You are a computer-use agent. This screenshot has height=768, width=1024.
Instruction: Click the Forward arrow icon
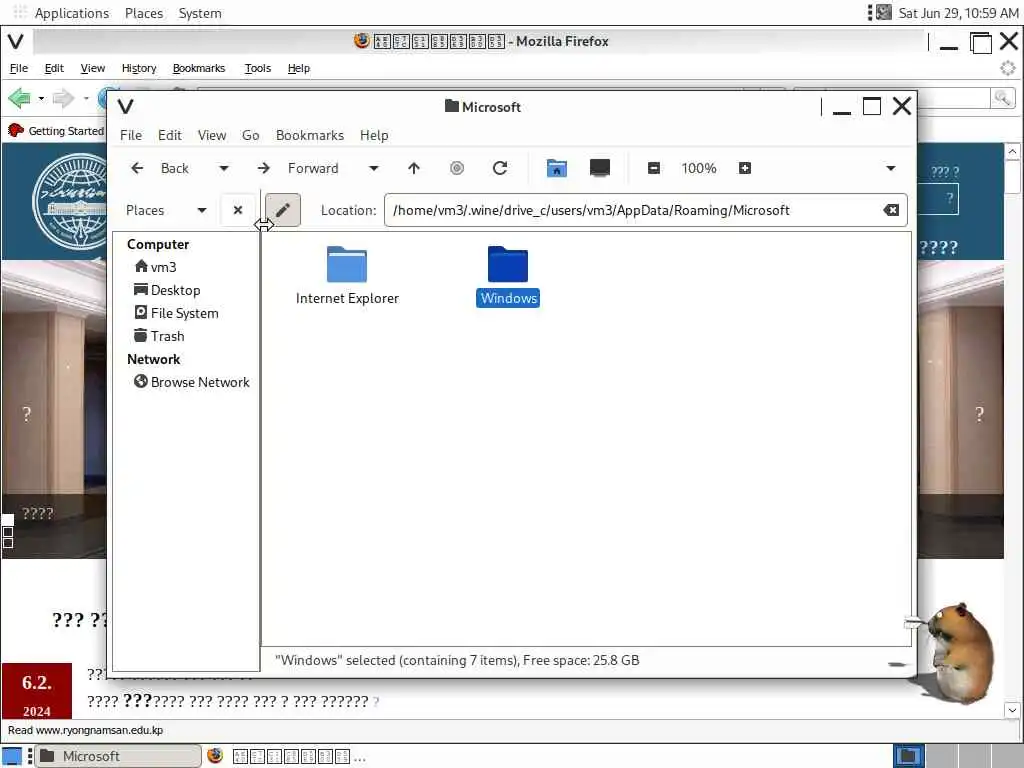click(263, 168)
